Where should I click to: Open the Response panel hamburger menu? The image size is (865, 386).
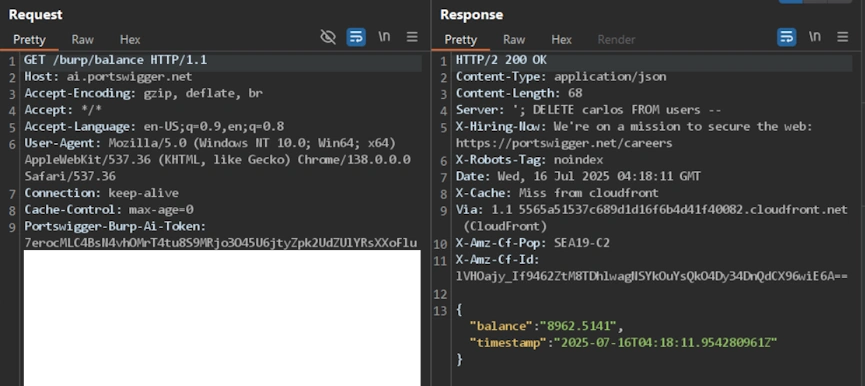(x=843, y=37)
